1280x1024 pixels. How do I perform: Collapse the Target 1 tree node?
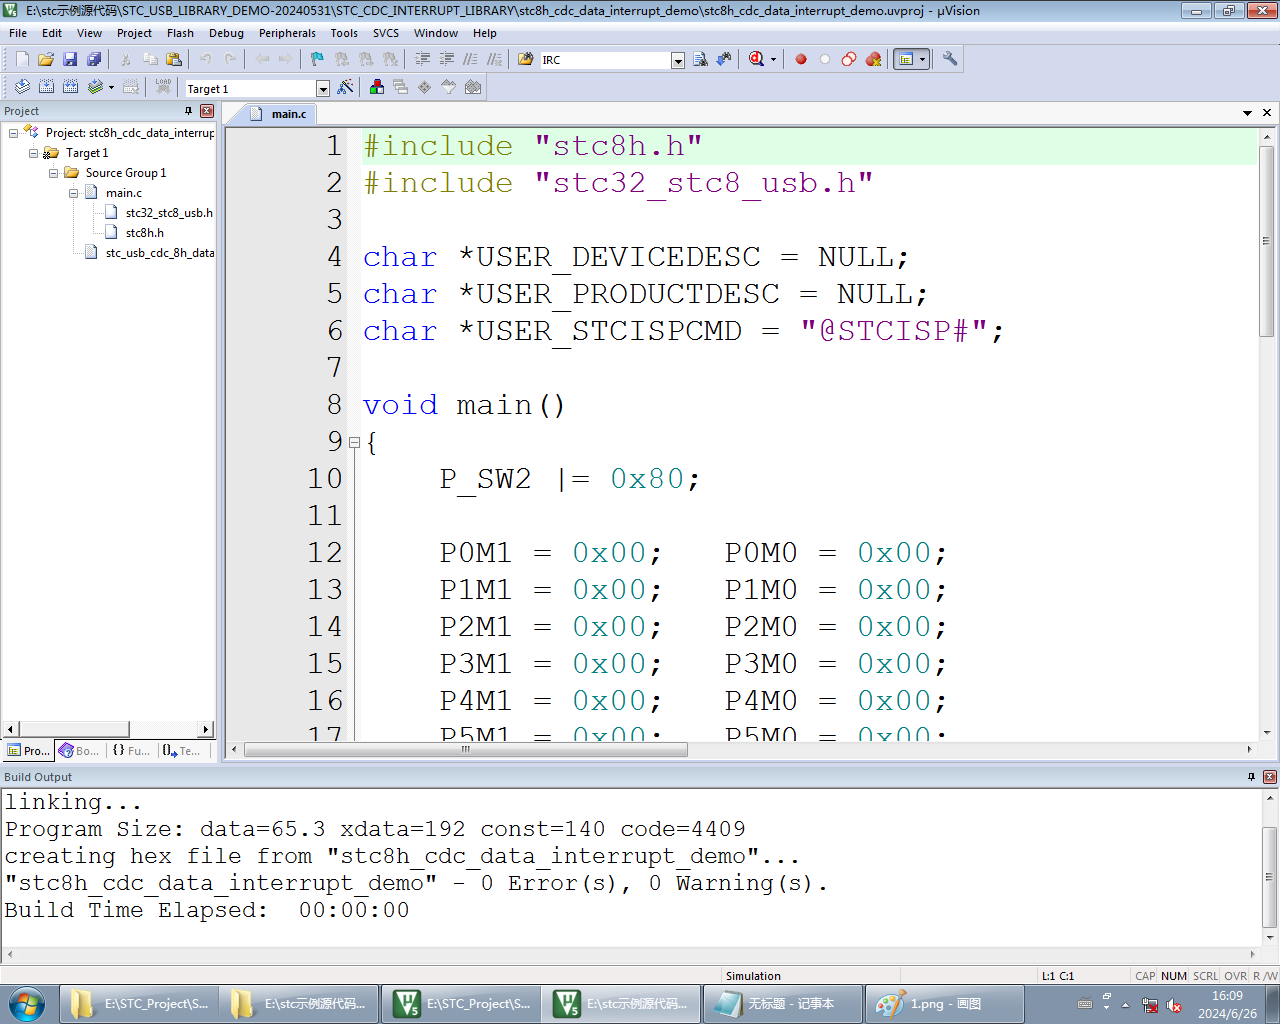pyautogui.click(x=33, y=153)
